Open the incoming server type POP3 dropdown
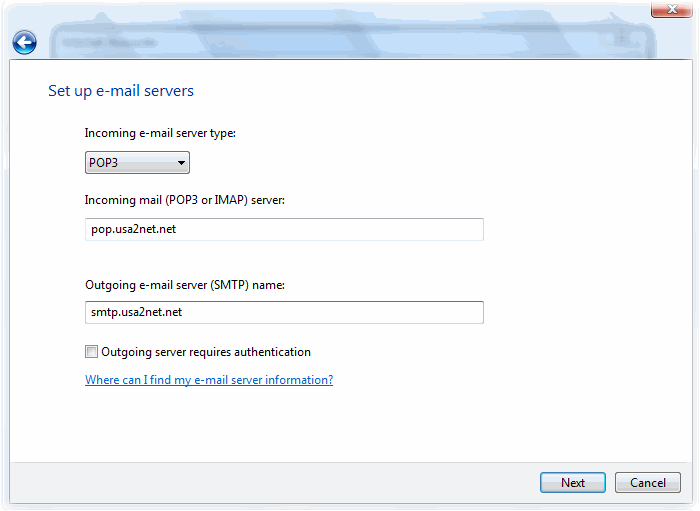 pyautogui.click(x=138, y=162)
